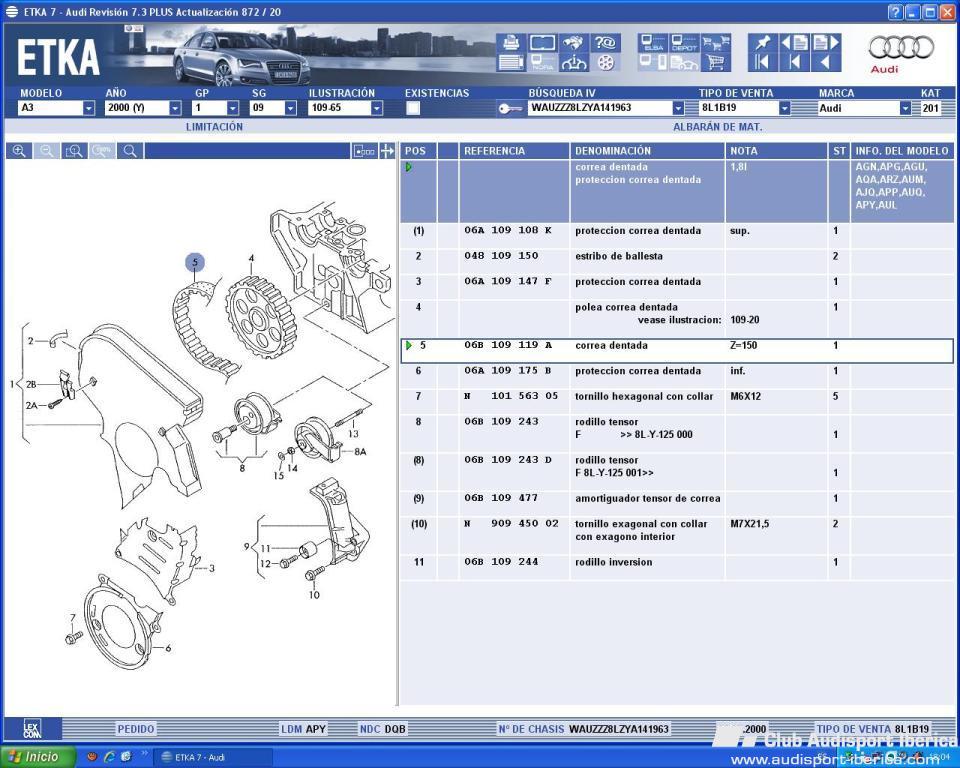The image size is (960, 768).
Task: Click the rounded rectangle frame icon
Action: click(542, 42)
